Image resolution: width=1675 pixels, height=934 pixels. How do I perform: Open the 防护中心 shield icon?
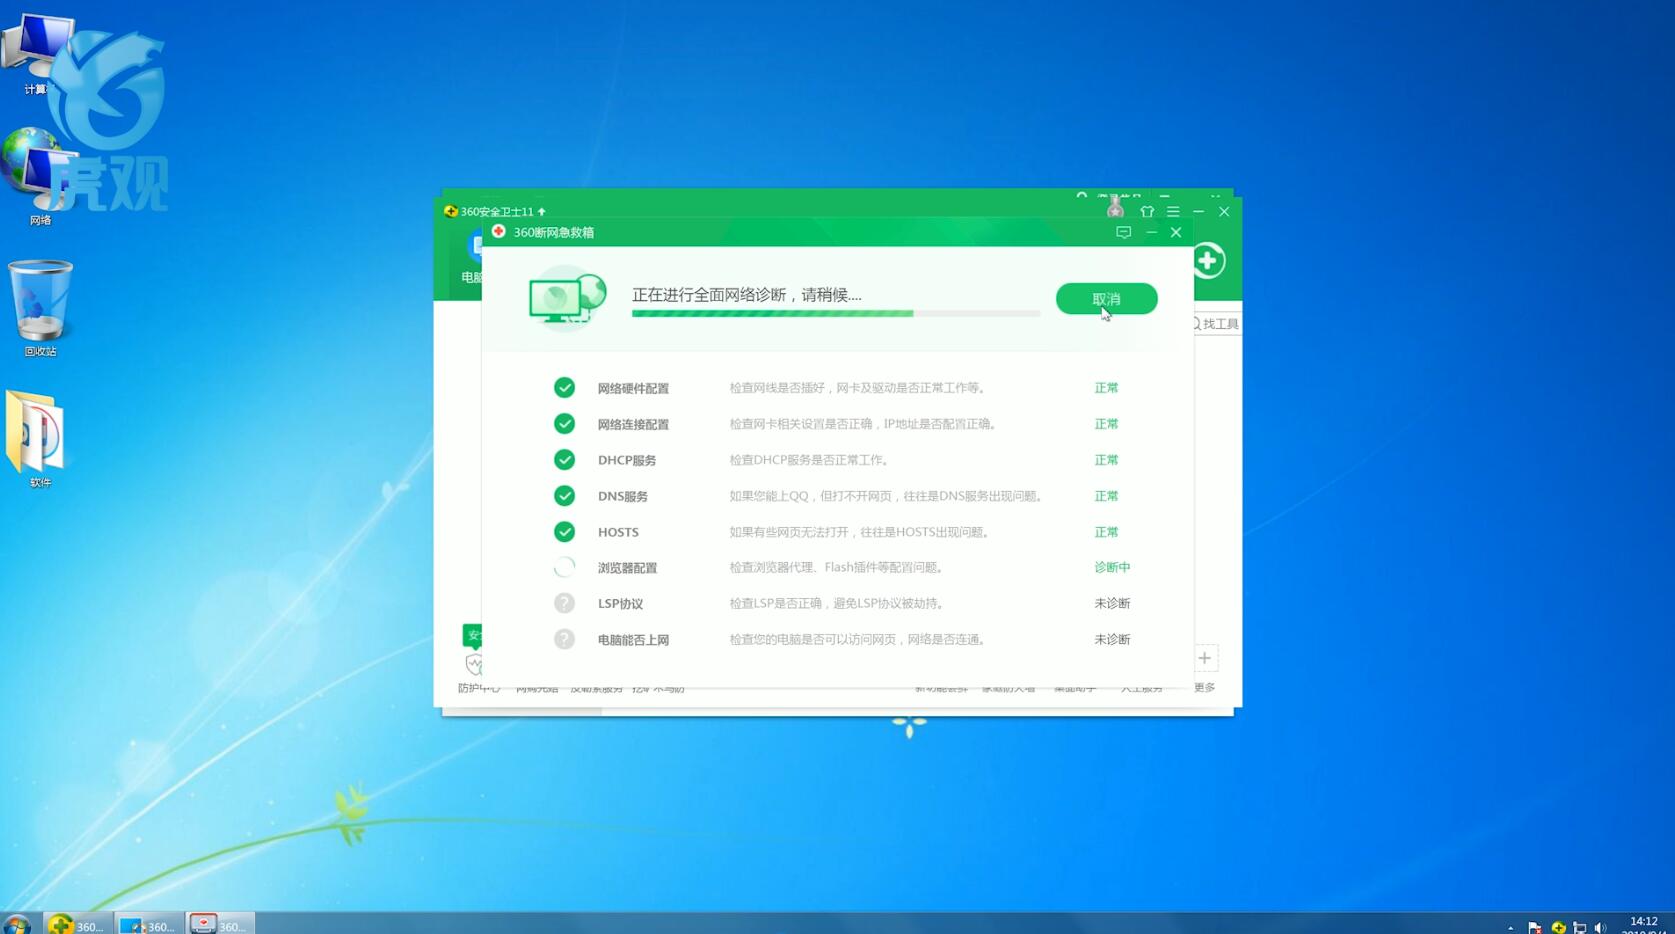pos(474,664)
